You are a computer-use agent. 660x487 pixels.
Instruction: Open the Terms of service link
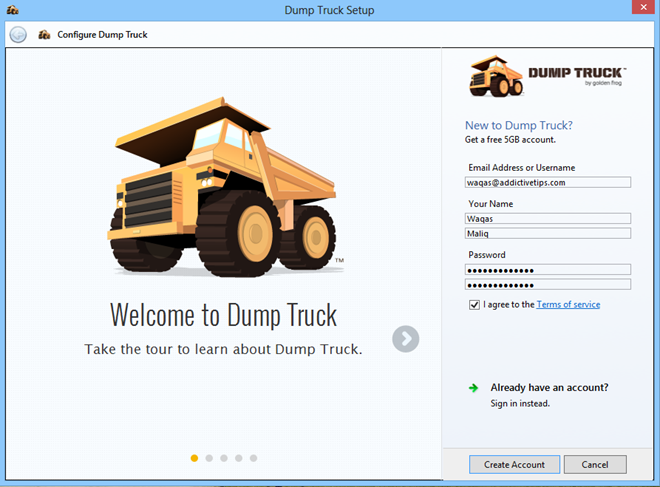click(x=568, y=304)
